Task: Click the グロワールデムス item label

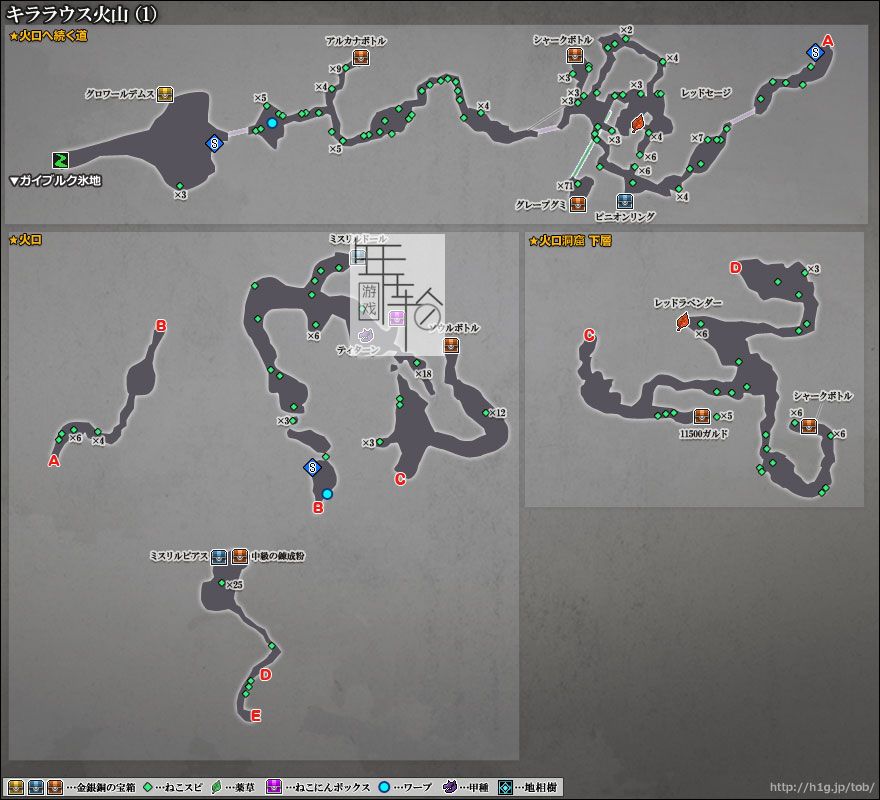Action: point(120,94)
